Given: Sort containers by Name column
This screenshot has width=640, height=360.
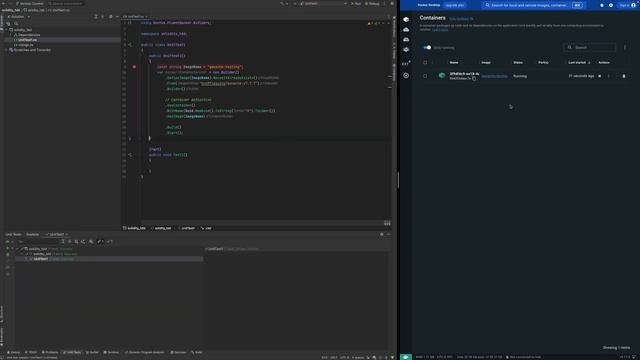Looking at the screenshot, I should click(454, 62).
